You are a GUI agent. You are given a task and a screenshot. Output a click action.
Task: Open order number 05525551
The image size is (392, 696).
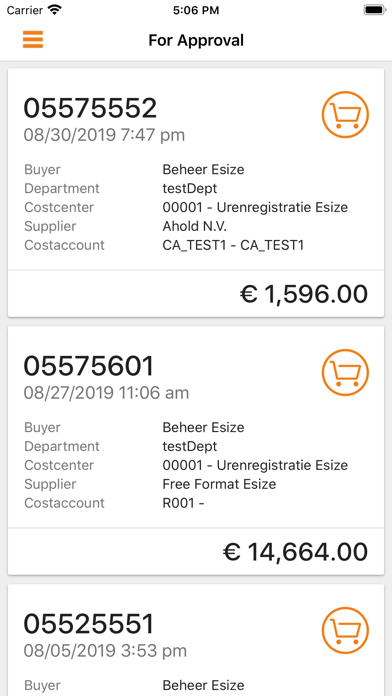coord(88,624)
